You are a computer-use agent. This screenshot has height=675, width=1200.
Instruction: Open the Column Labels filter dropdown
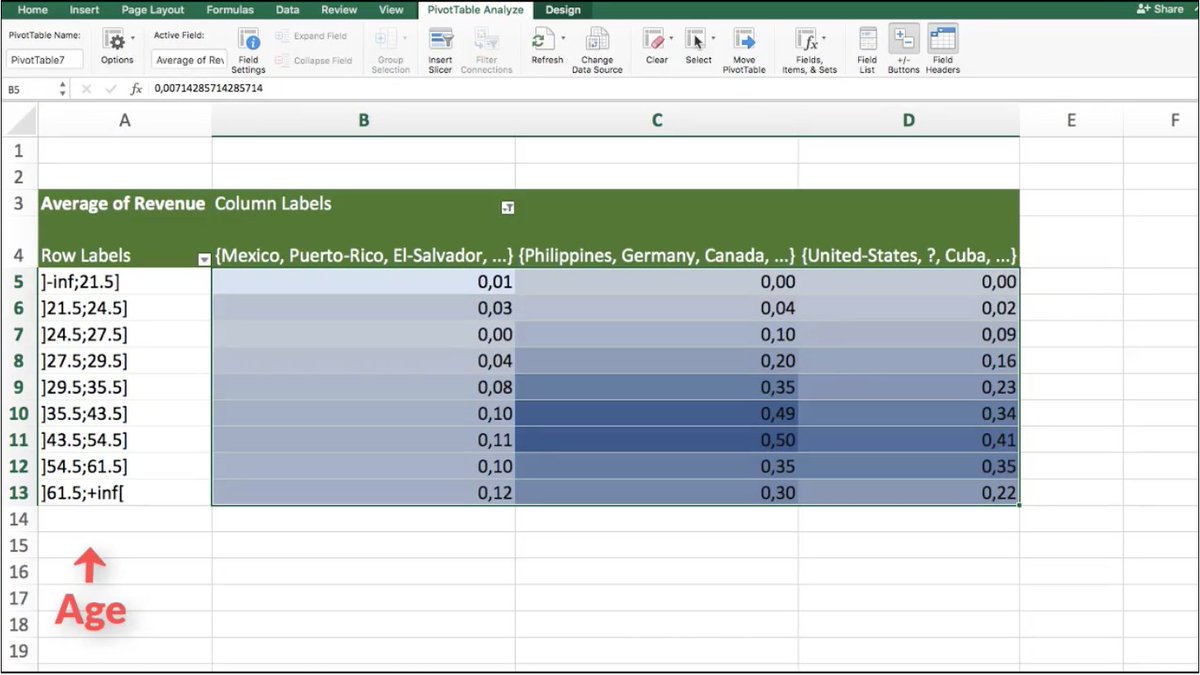[507, 207]
